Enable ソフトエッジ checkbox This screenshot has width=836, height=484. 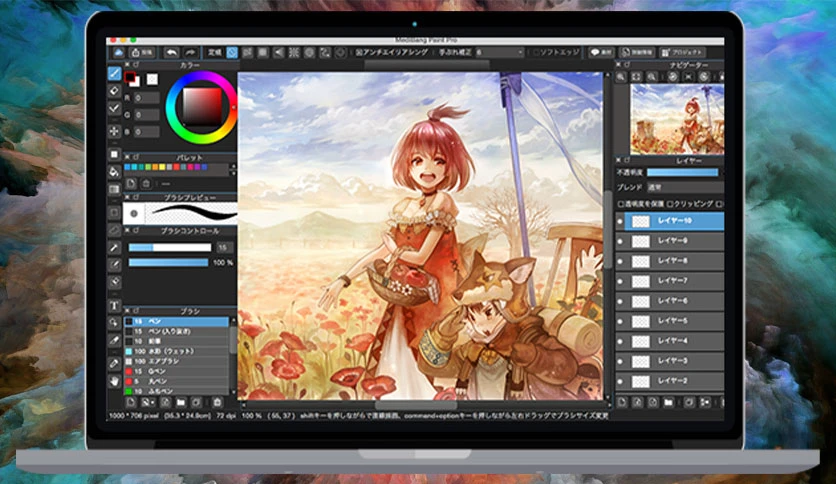tap(536, 52)
